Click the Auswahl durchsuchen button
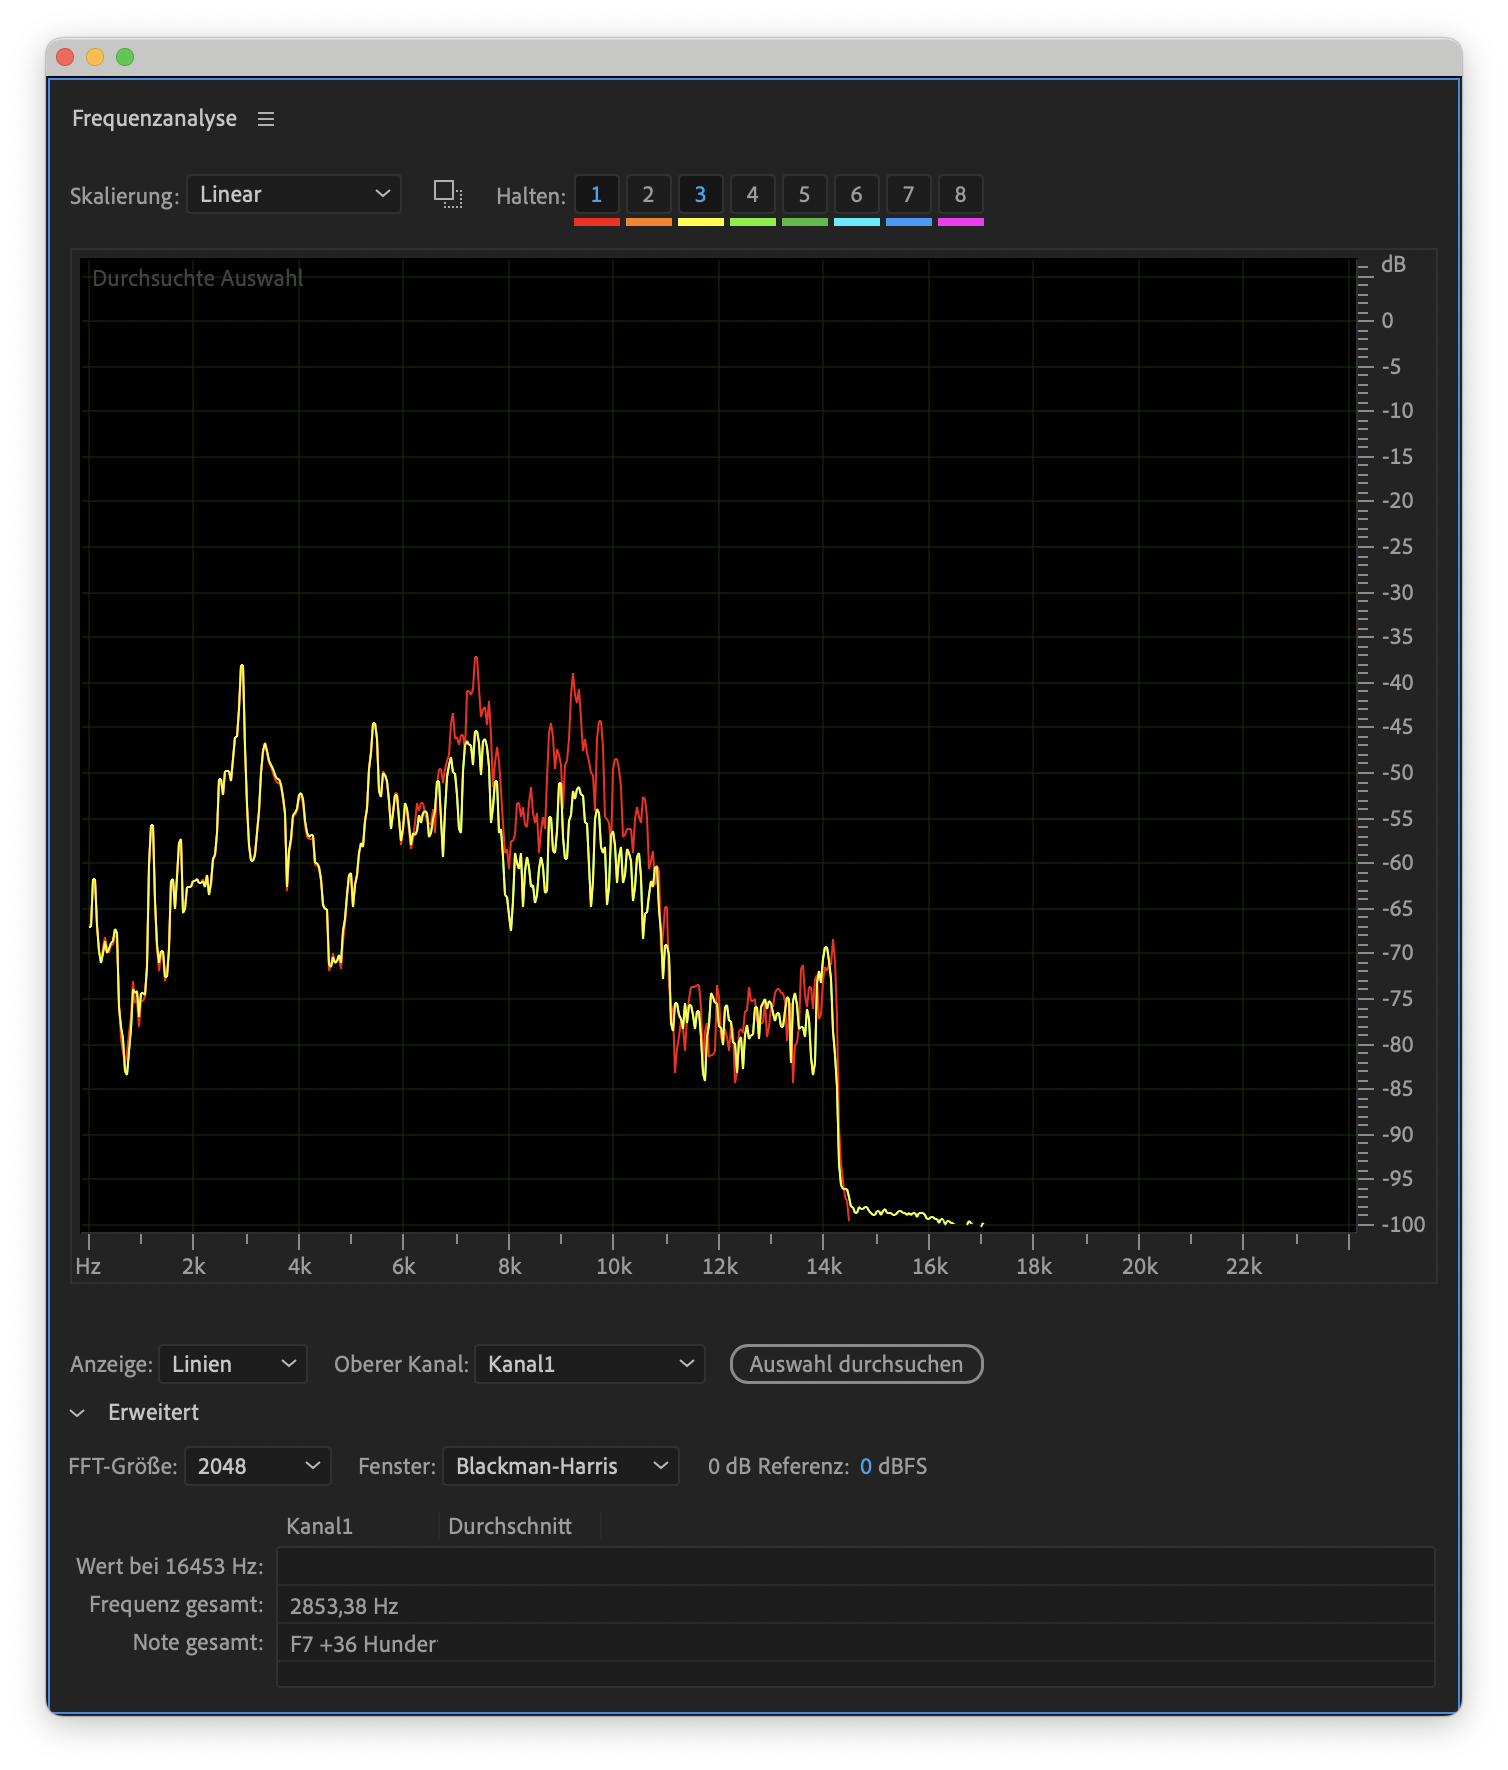The image size is (1508, 1770). point(856,1364)
